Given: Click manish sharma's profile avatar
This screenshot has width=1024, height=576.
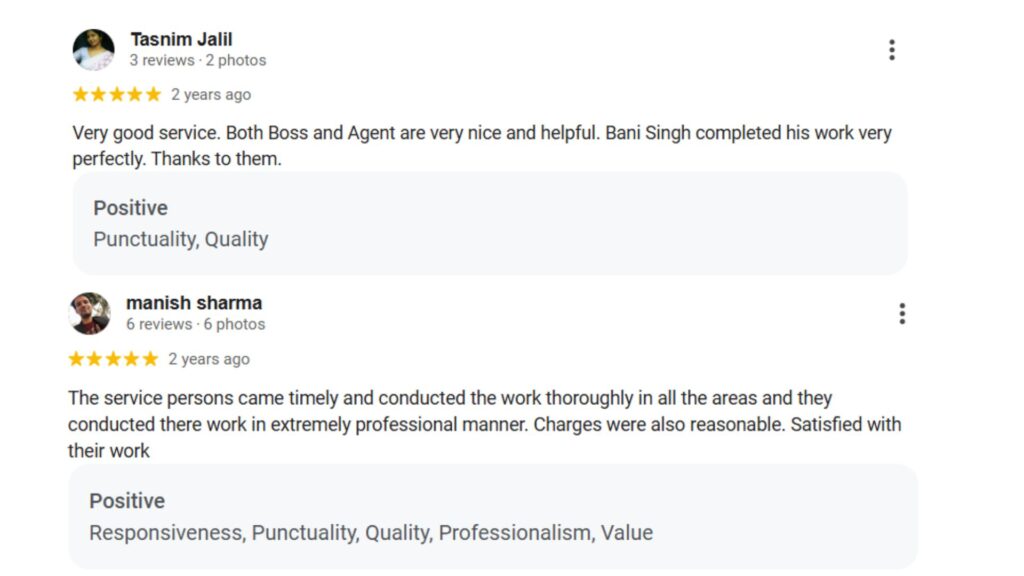Looking at the screenshot, I should click(x=90, y=313).
